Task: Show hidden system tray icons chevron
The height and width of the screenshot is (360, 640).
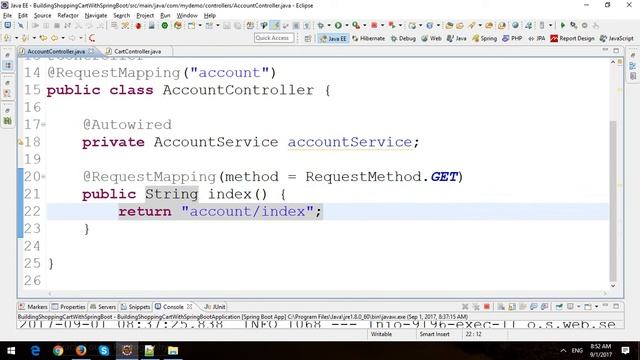Action: coord(563,351)
